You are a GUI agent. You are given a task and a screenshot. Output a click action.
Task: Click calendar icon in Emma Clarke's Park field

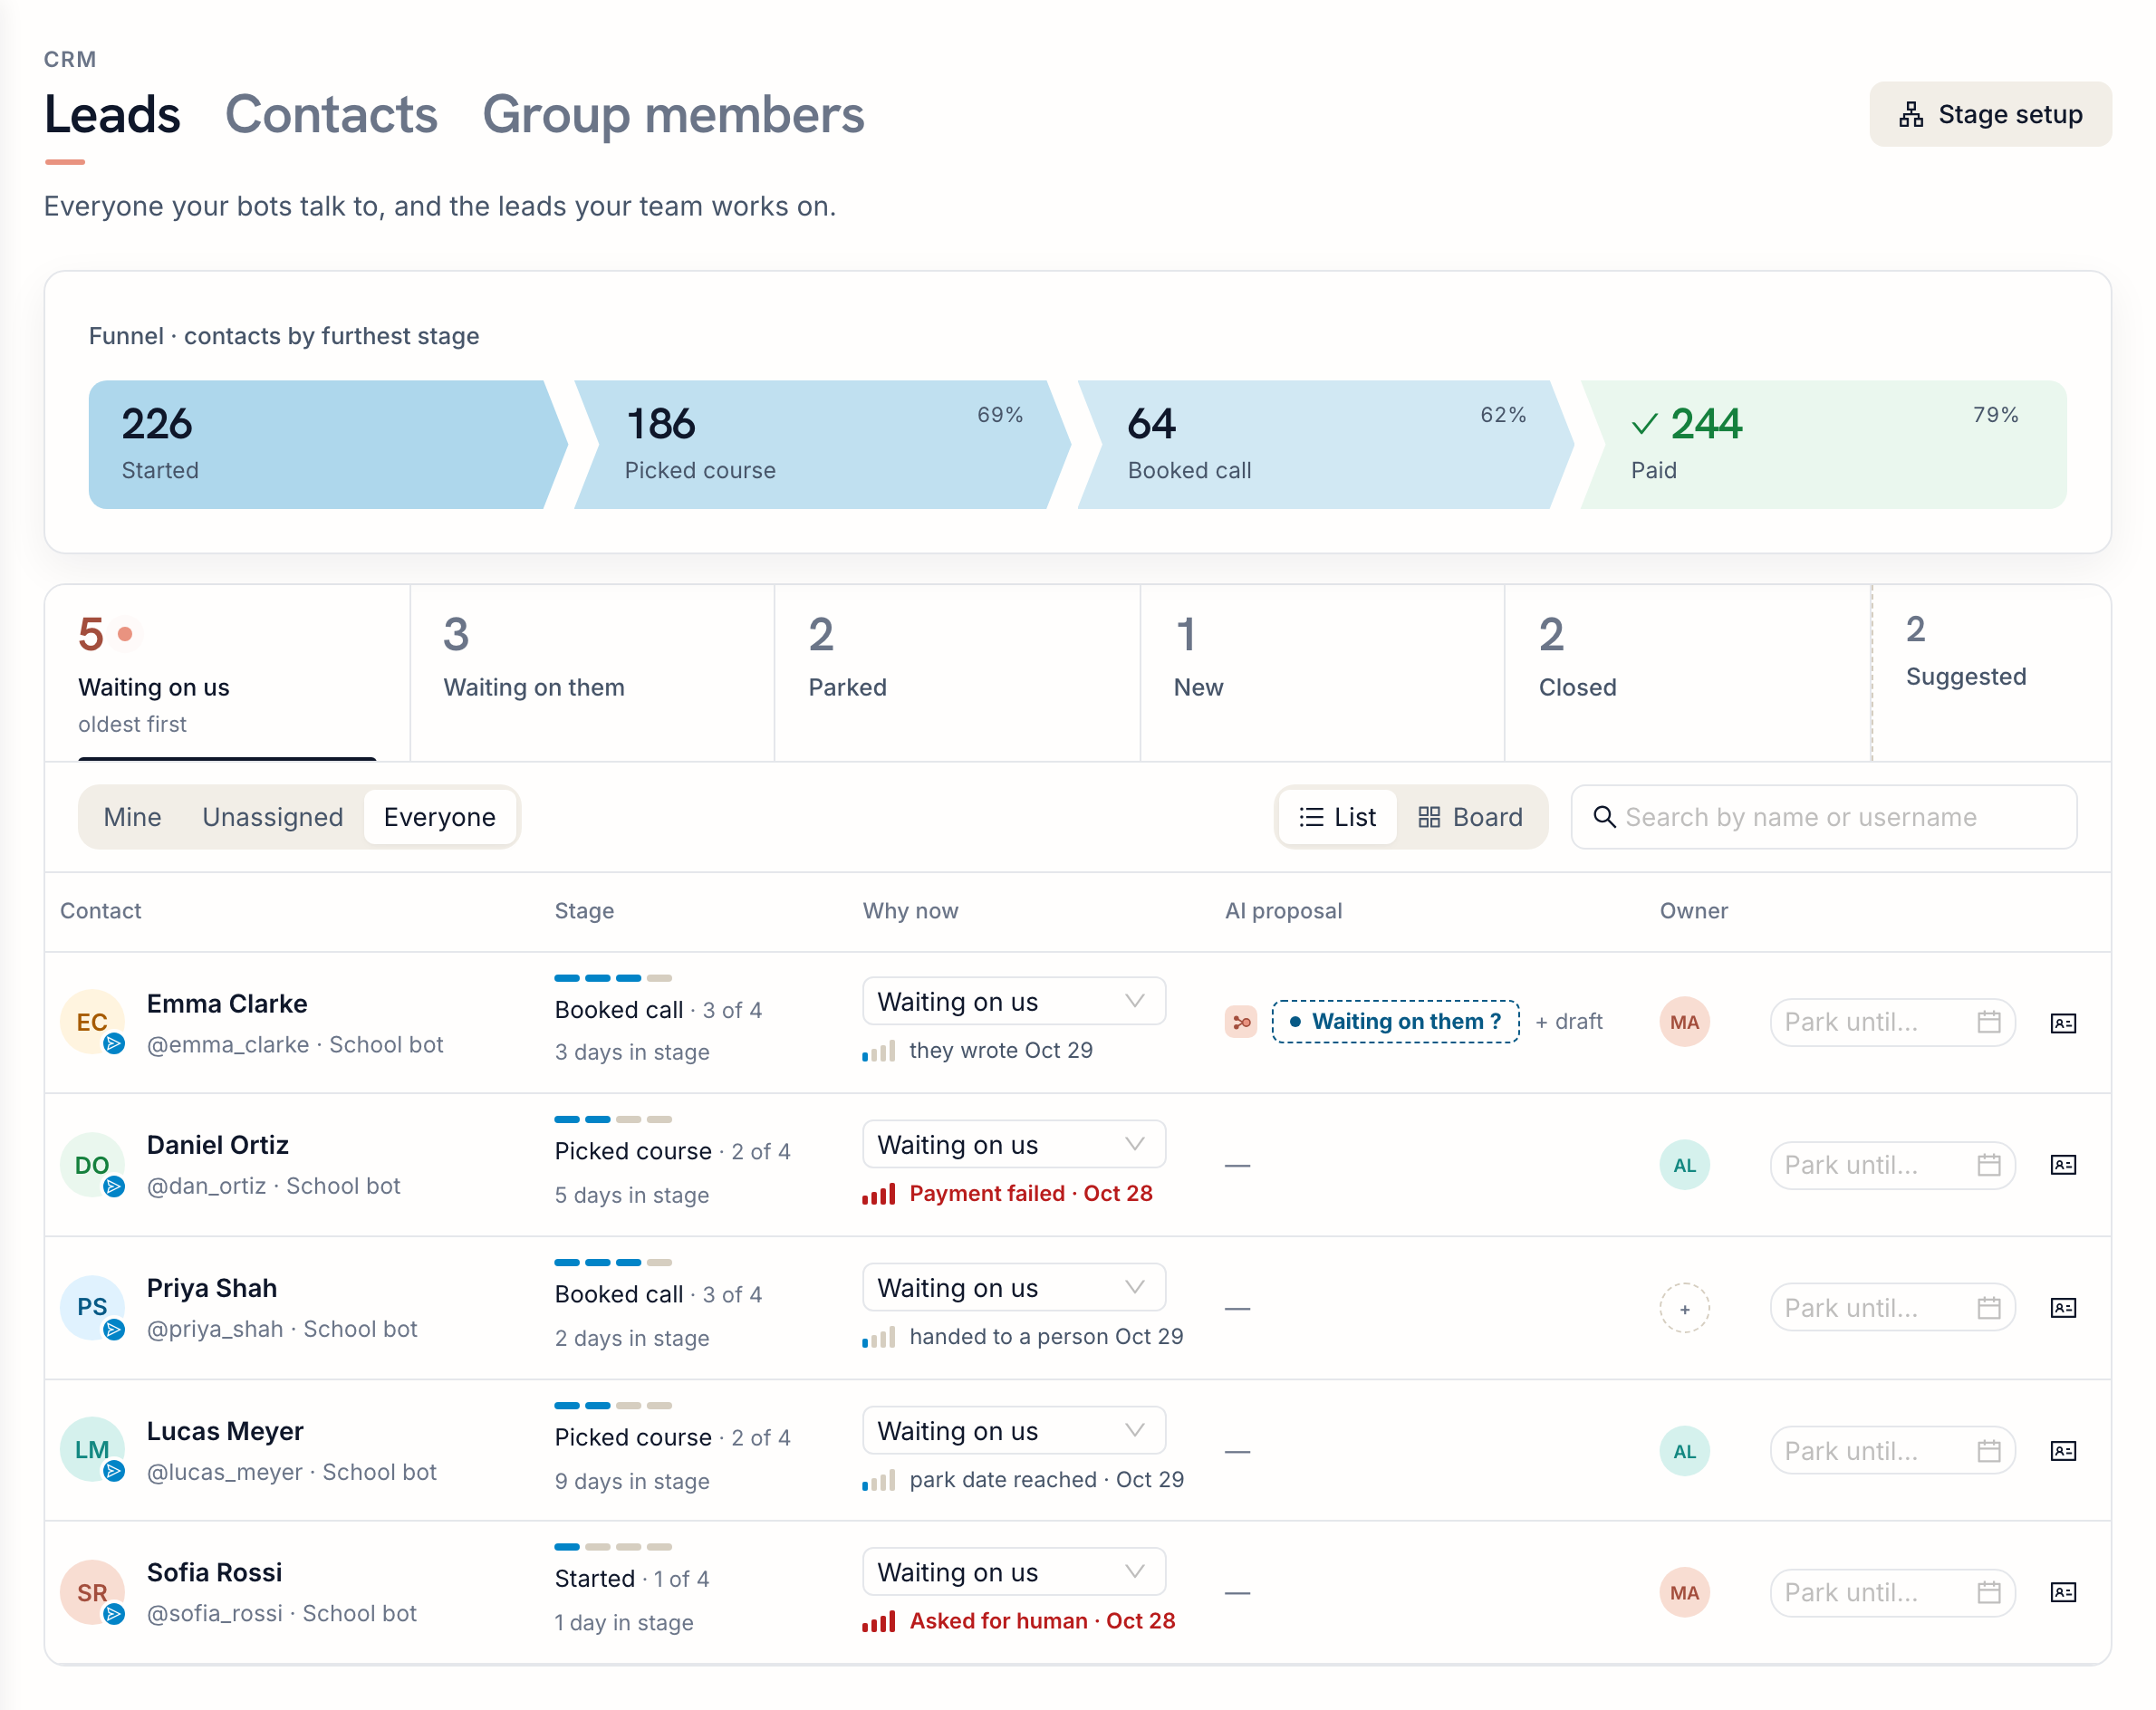(1989, 1022)
